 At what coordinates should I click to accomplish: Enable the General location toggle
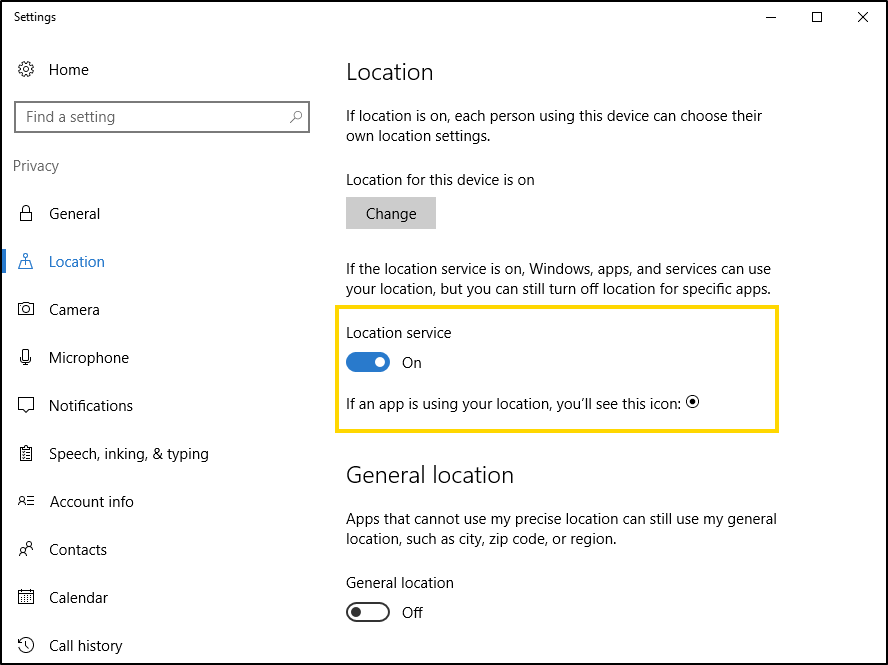pyautogui.click(x=368, y=612)
